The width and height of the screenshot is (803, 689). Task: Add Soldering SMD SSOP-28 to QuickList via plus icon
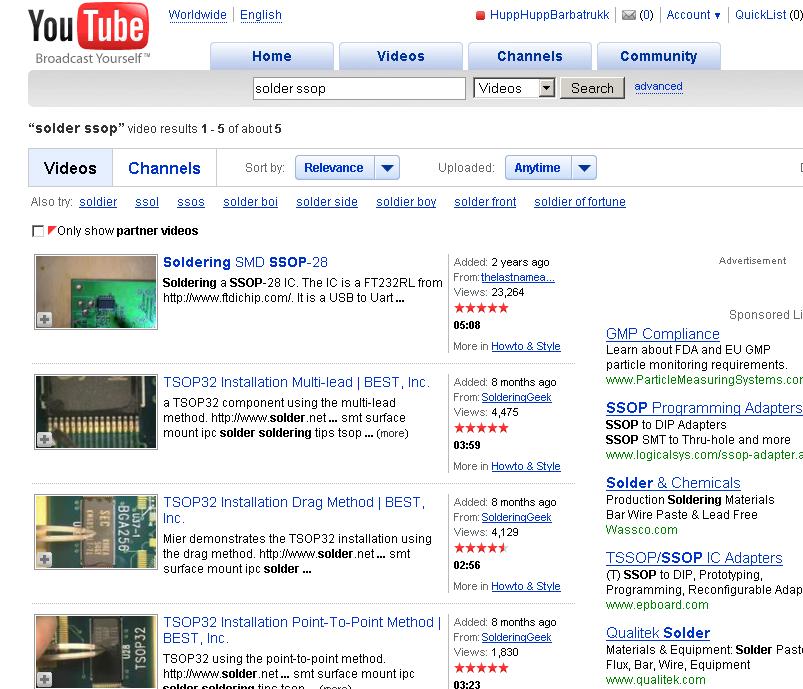(x=44, y=319)
